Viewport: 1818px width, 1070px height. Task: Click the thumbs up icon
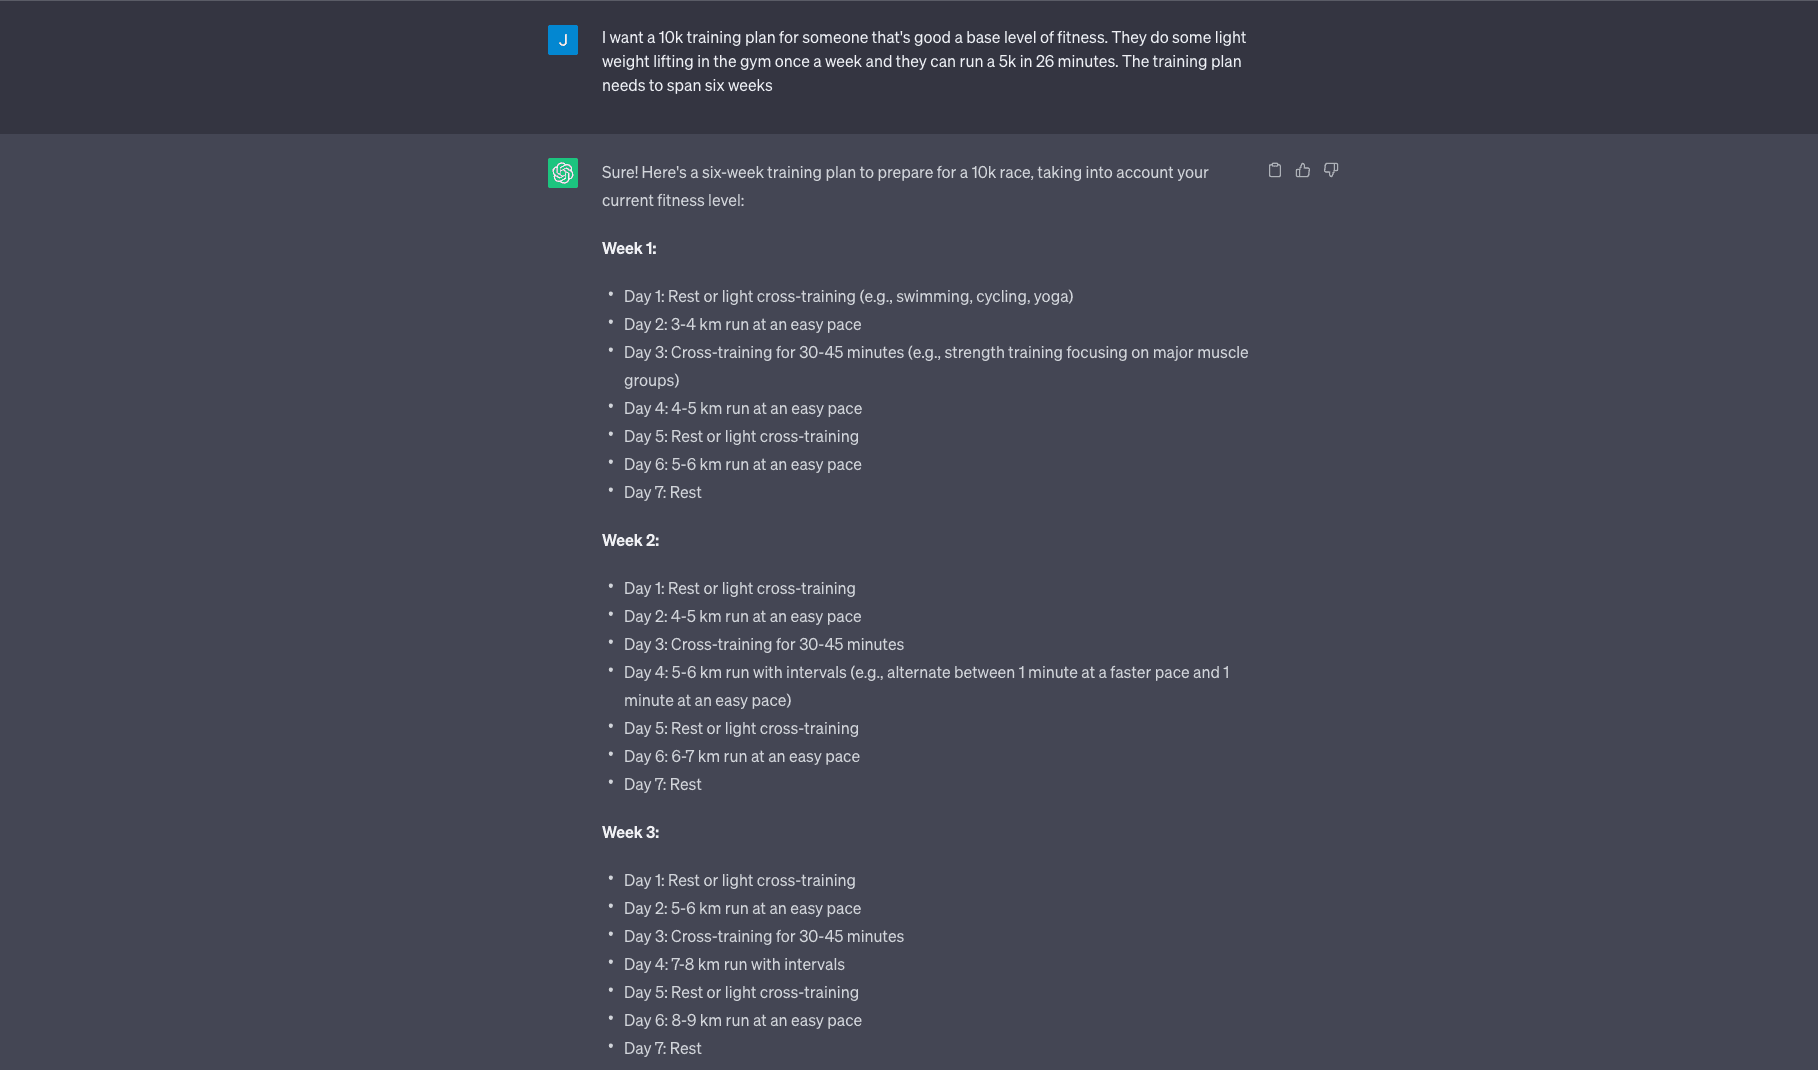pos(1302,170)
